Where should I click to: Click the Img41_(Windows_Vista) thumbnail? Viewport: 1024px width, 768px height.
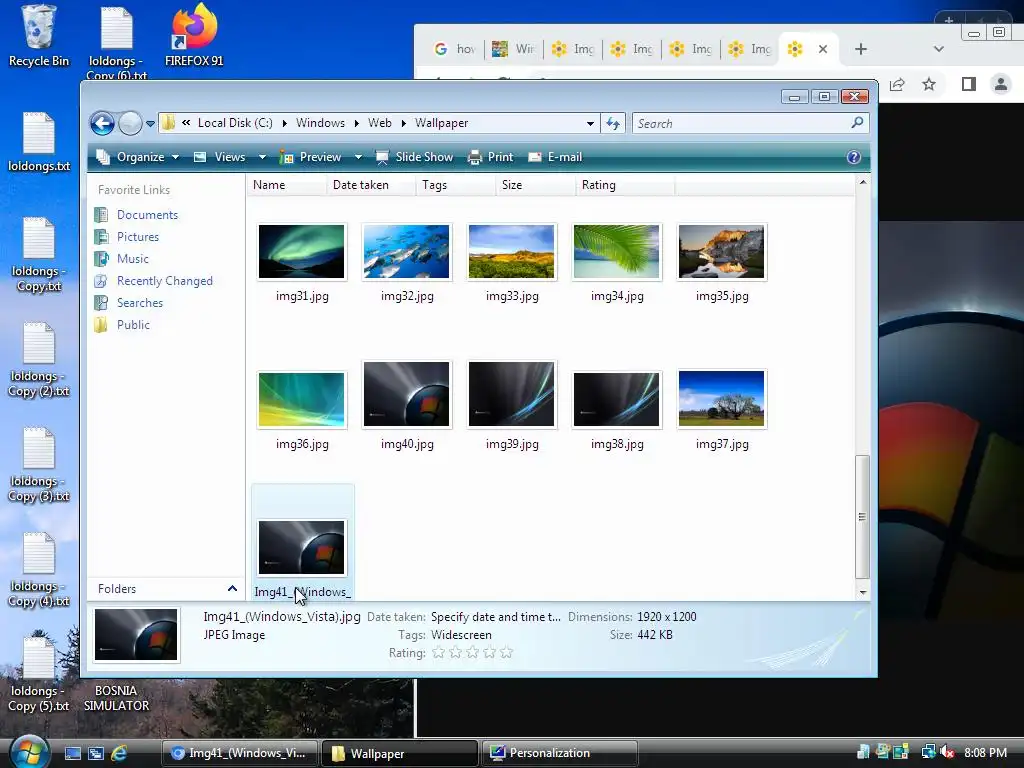[302, 547]
